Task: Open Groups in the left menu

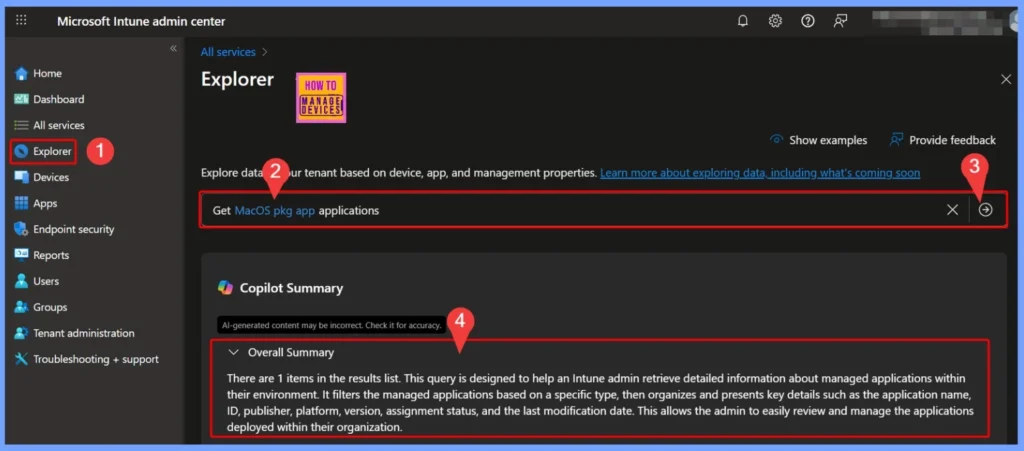Action: [50, 307]
